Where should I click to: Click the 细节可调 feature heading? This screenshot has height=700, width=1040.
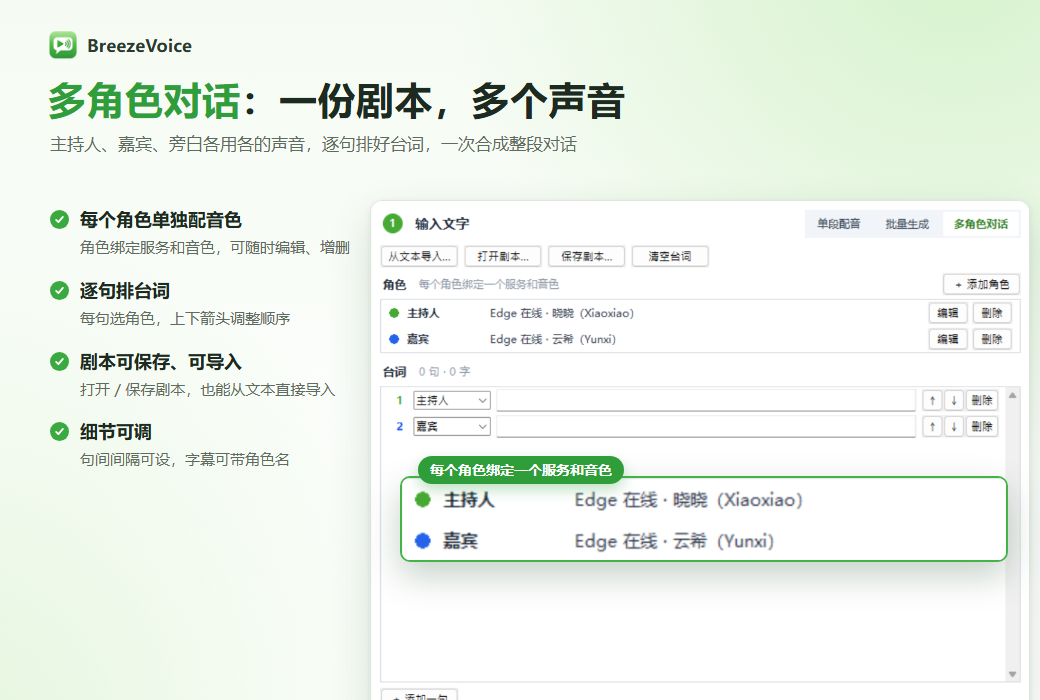[115, 432]
